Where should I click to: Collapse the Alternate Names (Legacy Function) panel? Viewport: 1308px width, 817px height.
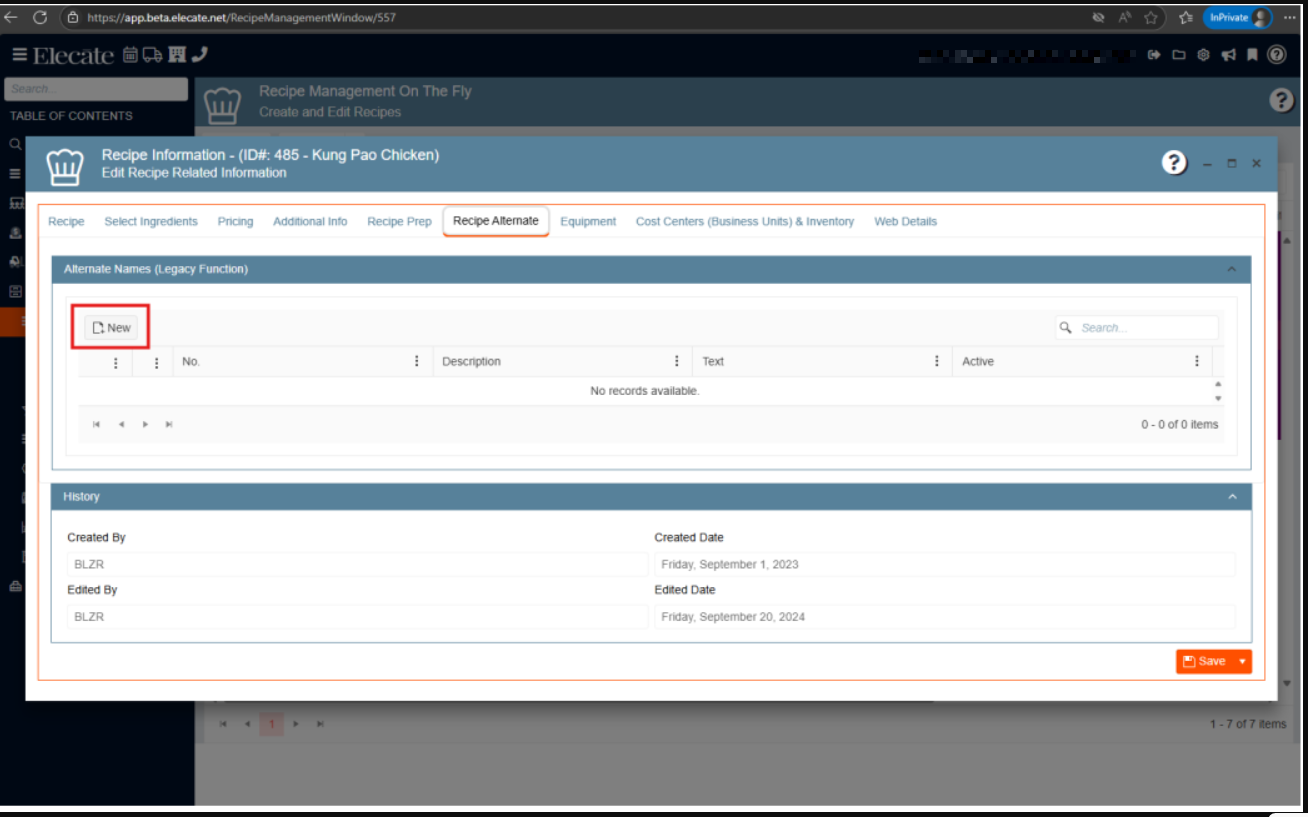point(1231,269)
